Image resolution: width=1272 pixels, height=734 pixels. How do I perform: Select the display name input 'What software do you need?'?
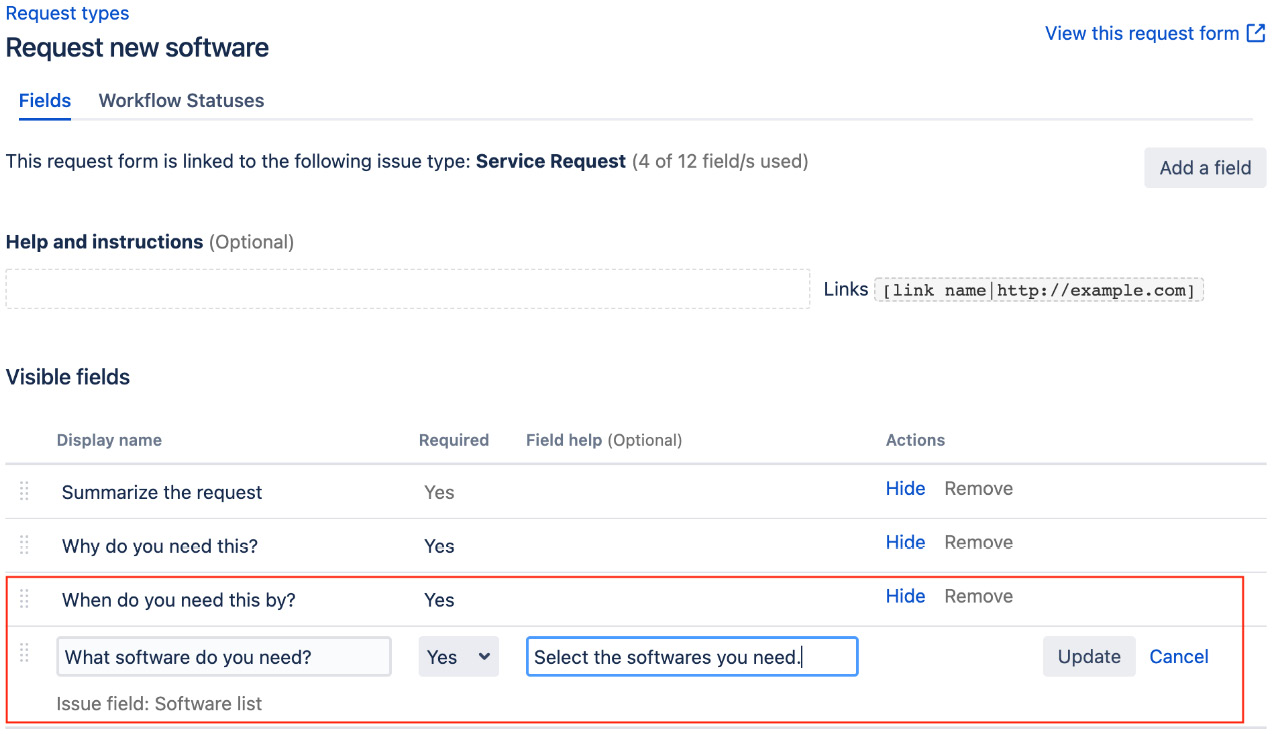click(x=223, y=656)
